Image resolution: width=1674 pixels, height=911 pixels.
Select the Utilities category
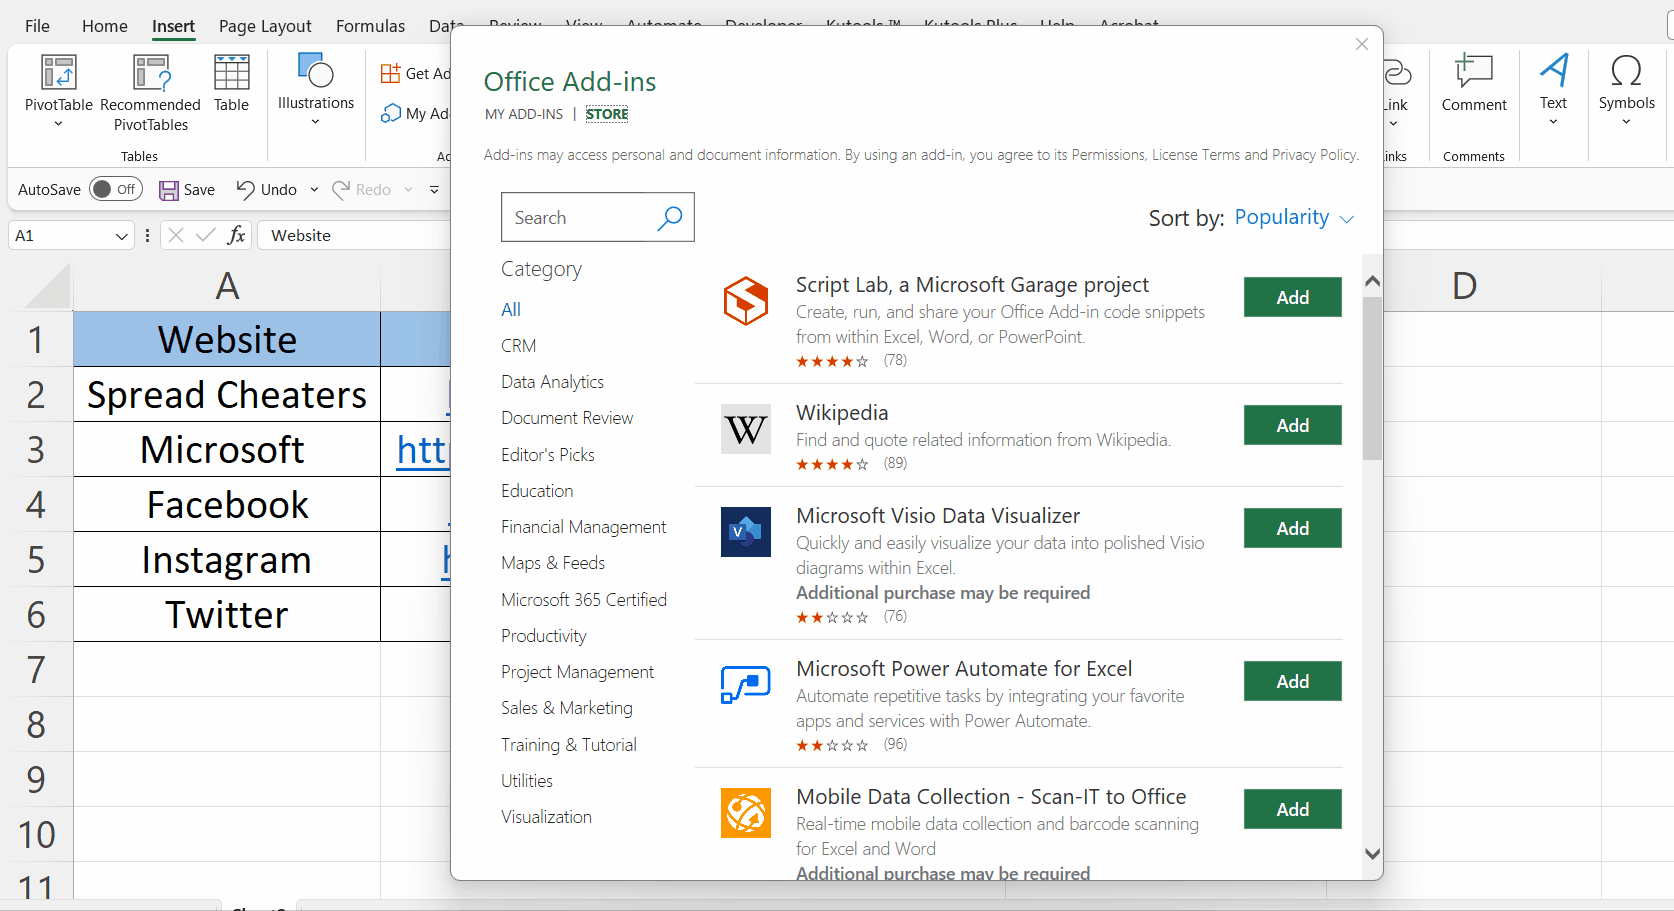[x=527, y=781]
